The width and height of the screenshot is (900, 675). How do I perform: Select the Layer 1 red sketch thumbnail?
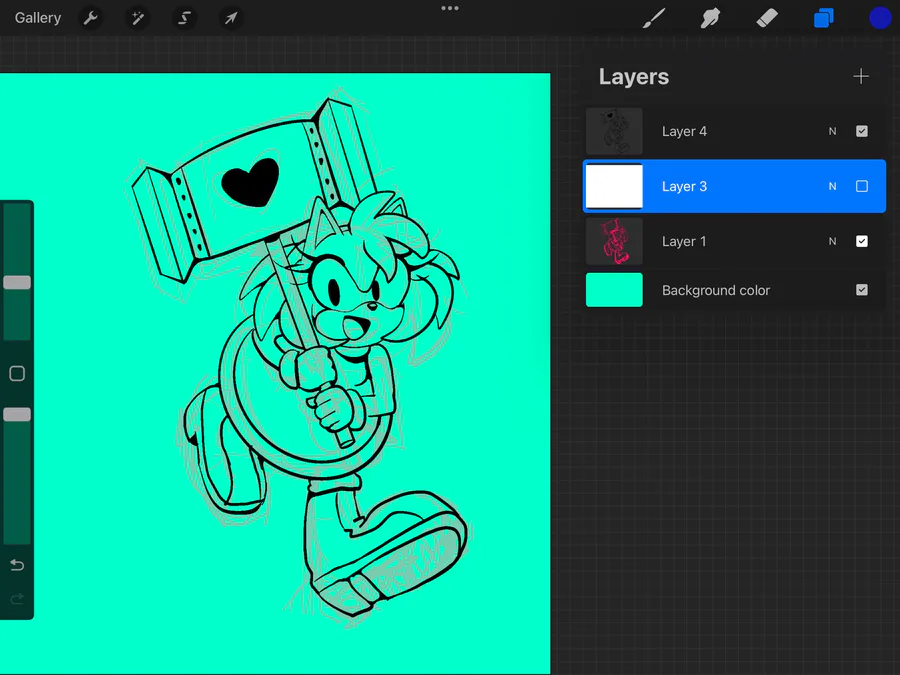click(614, 241)
